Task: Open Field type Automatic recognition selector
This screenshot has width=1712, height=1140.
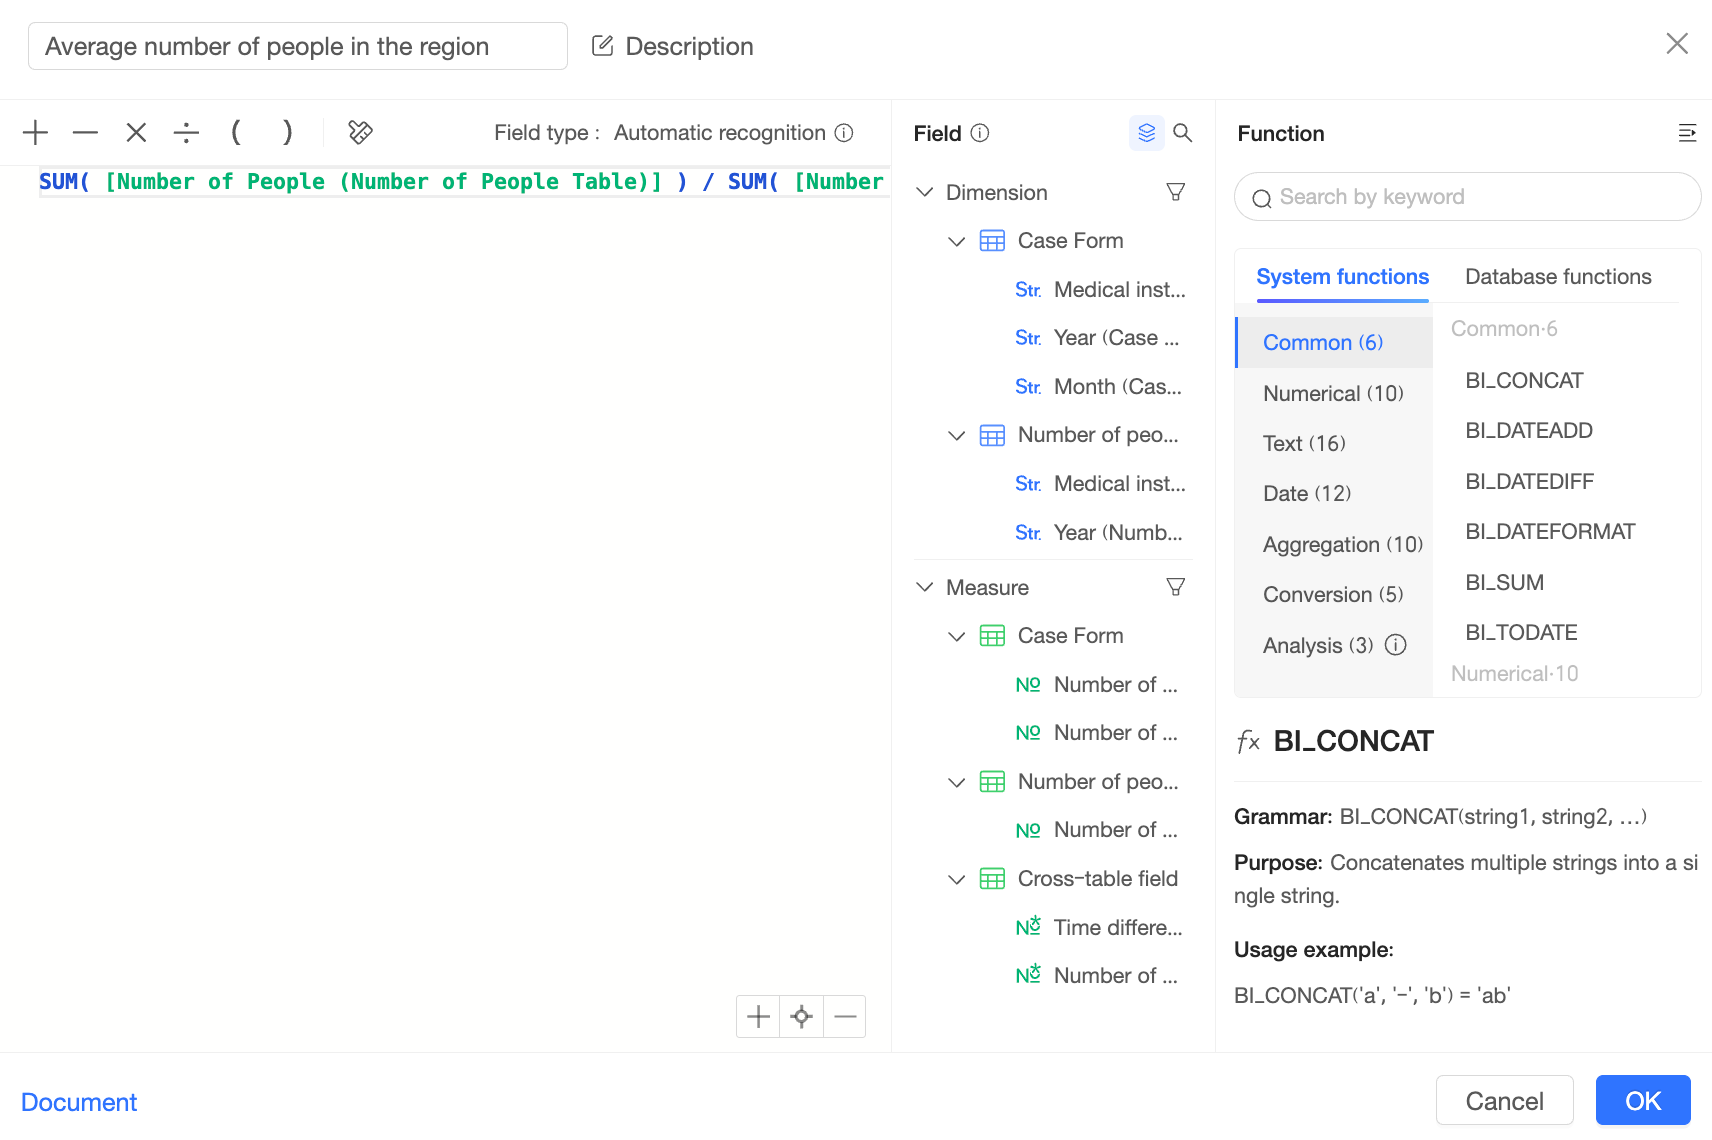Action: point(720,133)
